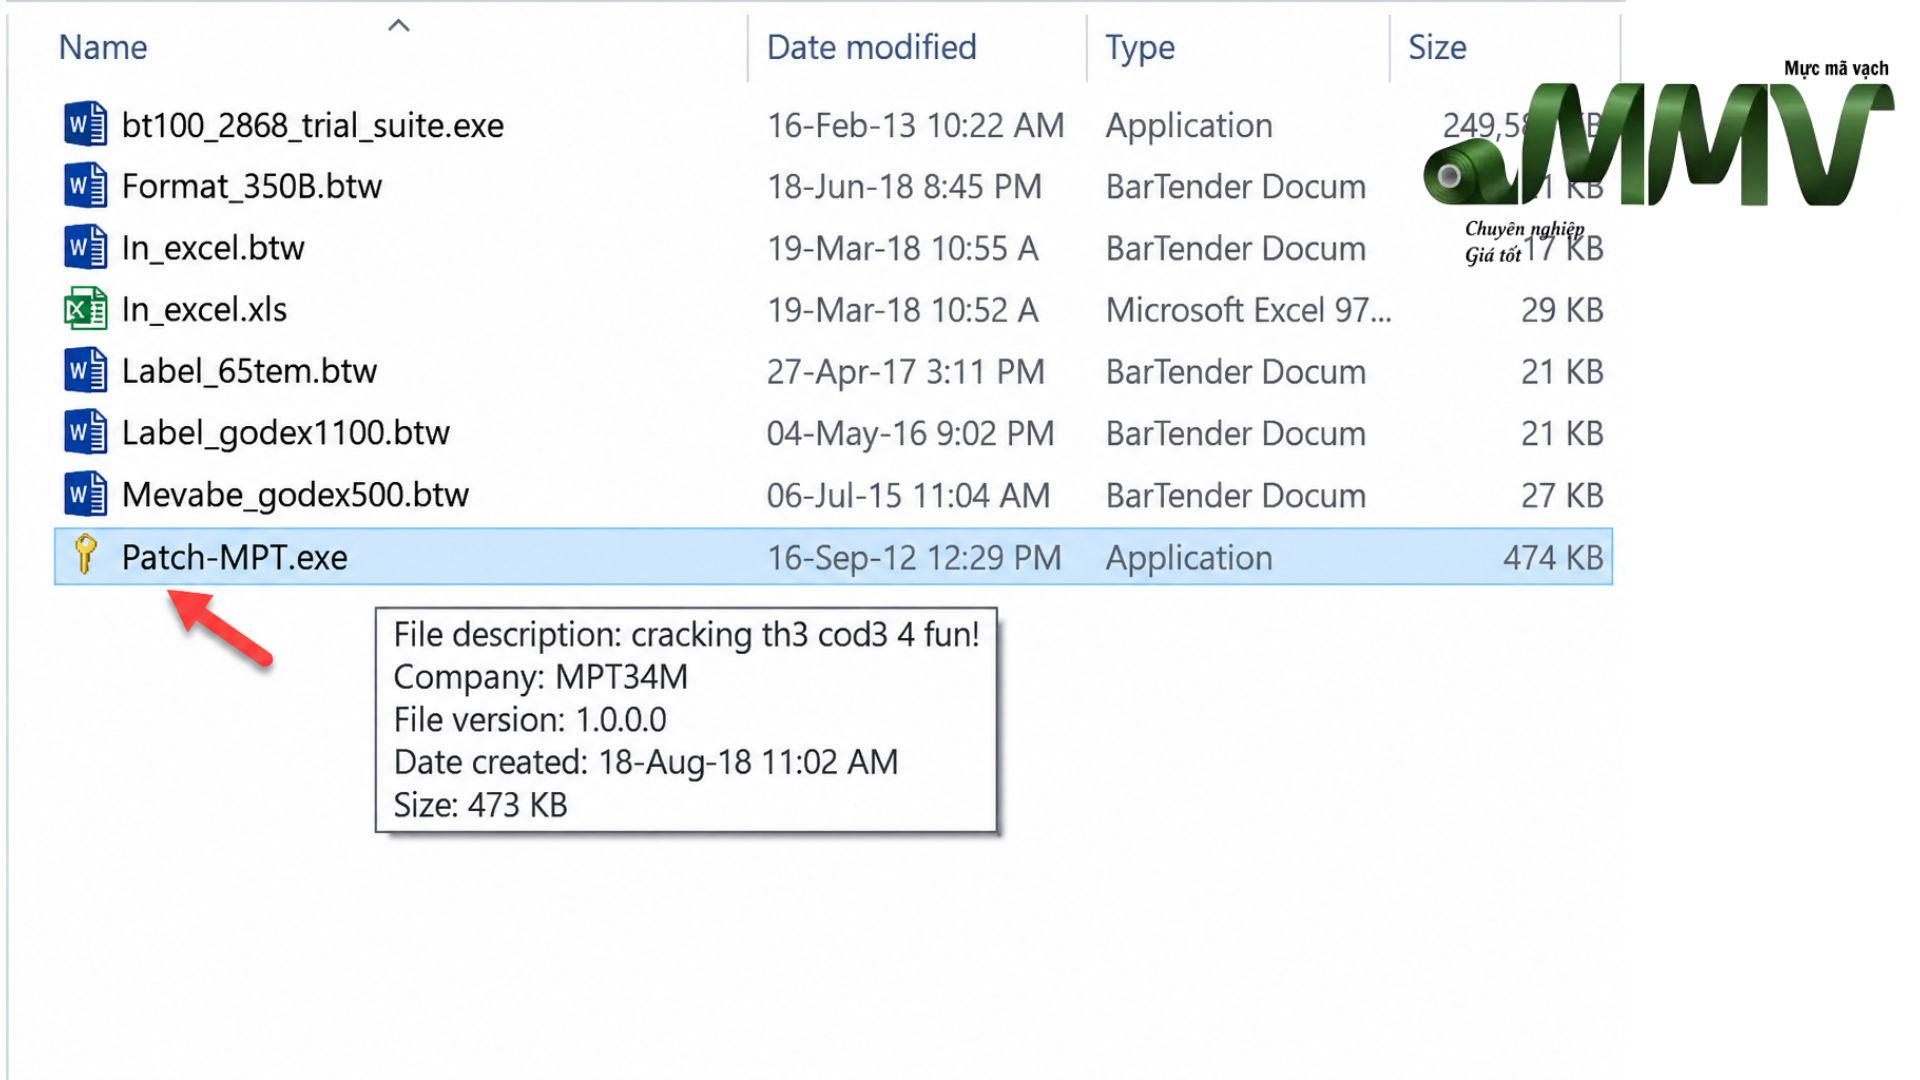Click the Microsoft Excel 97... type cell

tap(1248, 311)
